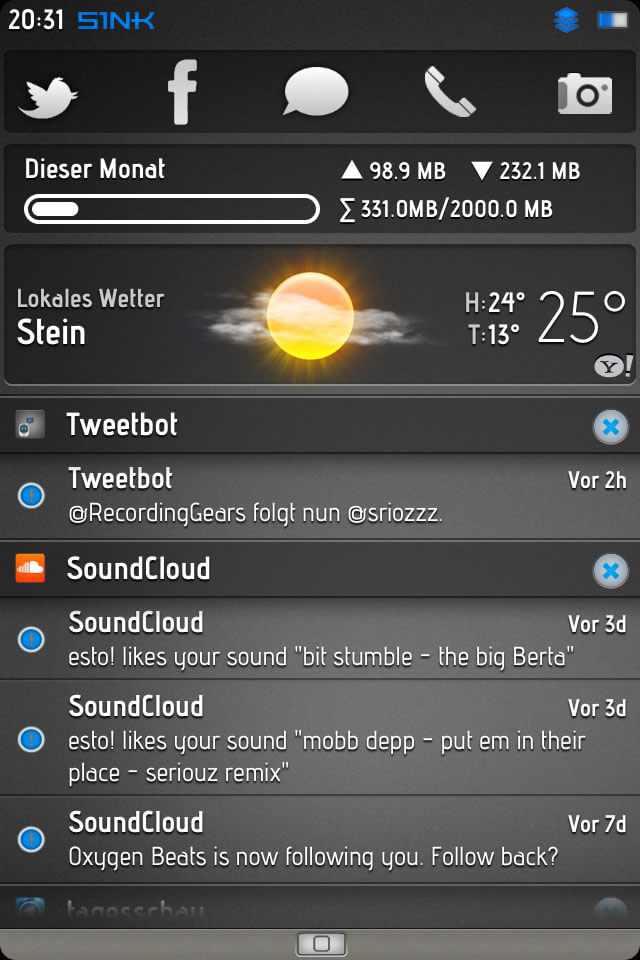
Task: Tap the 20:31 clock in status bar
Action: (x=36, y=20)
